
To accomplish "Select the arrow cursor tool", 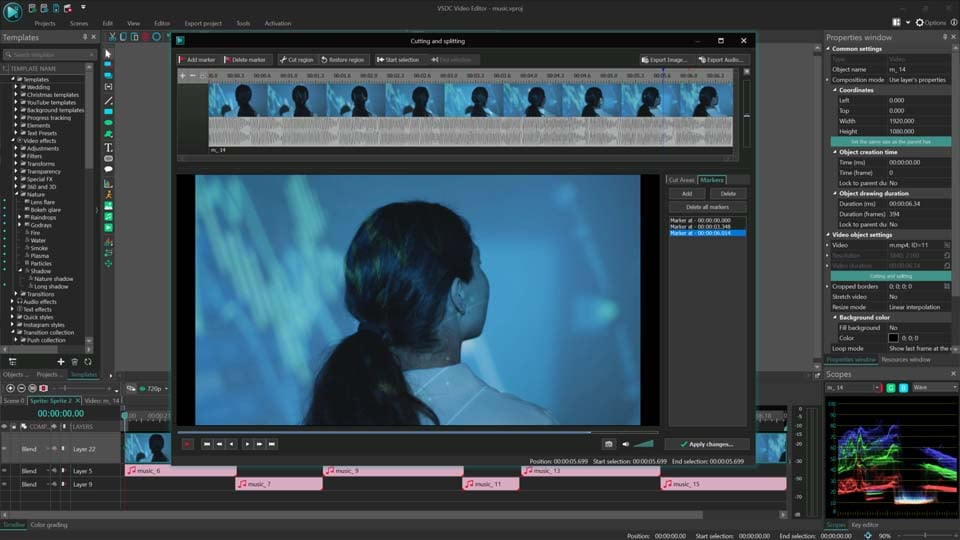I will 108,54.
